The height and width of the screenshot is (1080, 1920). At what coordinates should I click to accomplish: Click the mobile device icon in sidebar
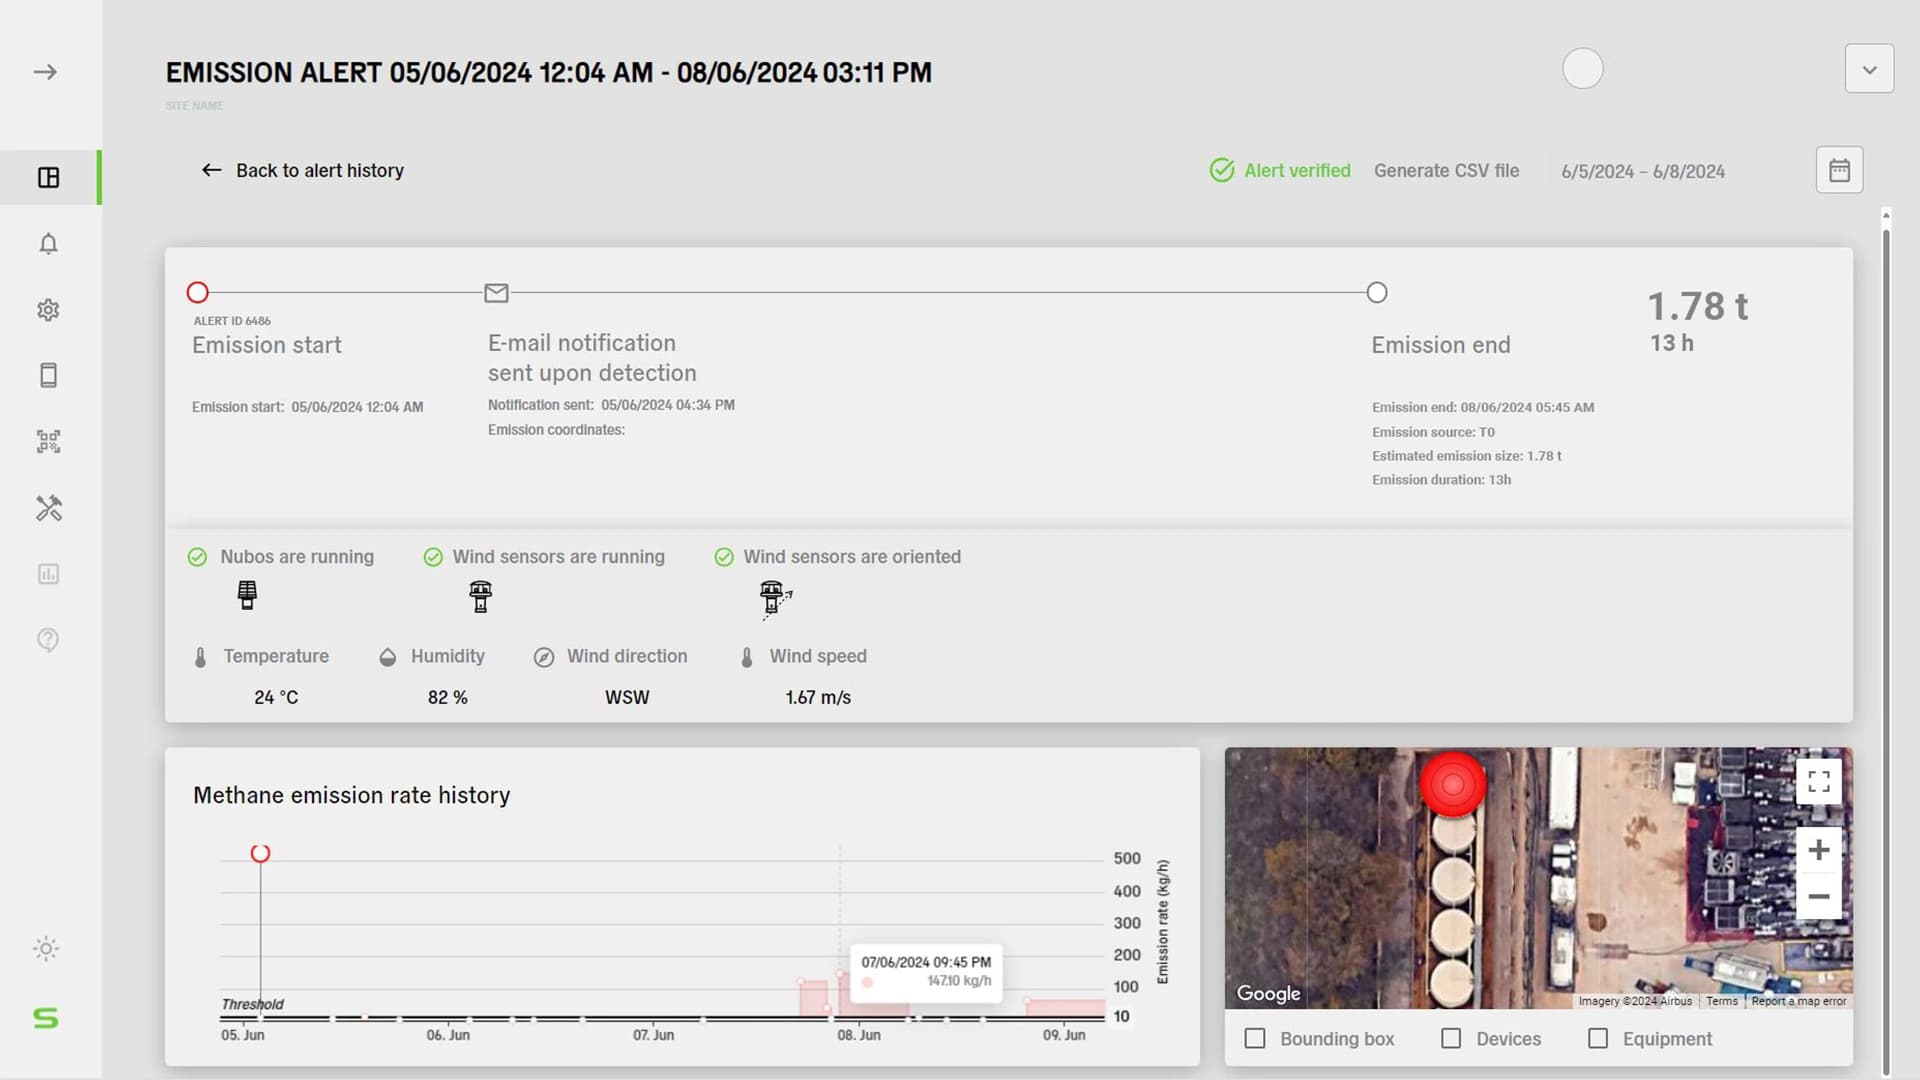coord(48,376)
